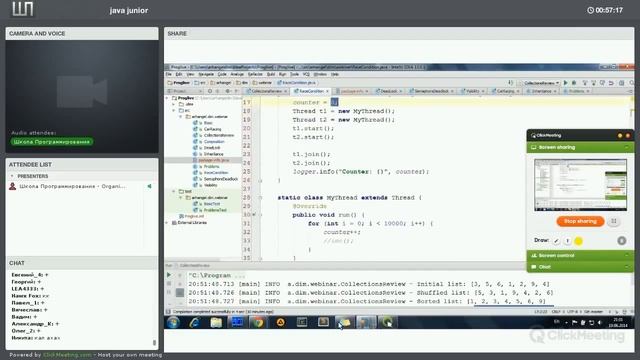The image size is (640, 360).
Task: Select the pencil draw tool in ClickMeeting
Action: click(556, 241)
